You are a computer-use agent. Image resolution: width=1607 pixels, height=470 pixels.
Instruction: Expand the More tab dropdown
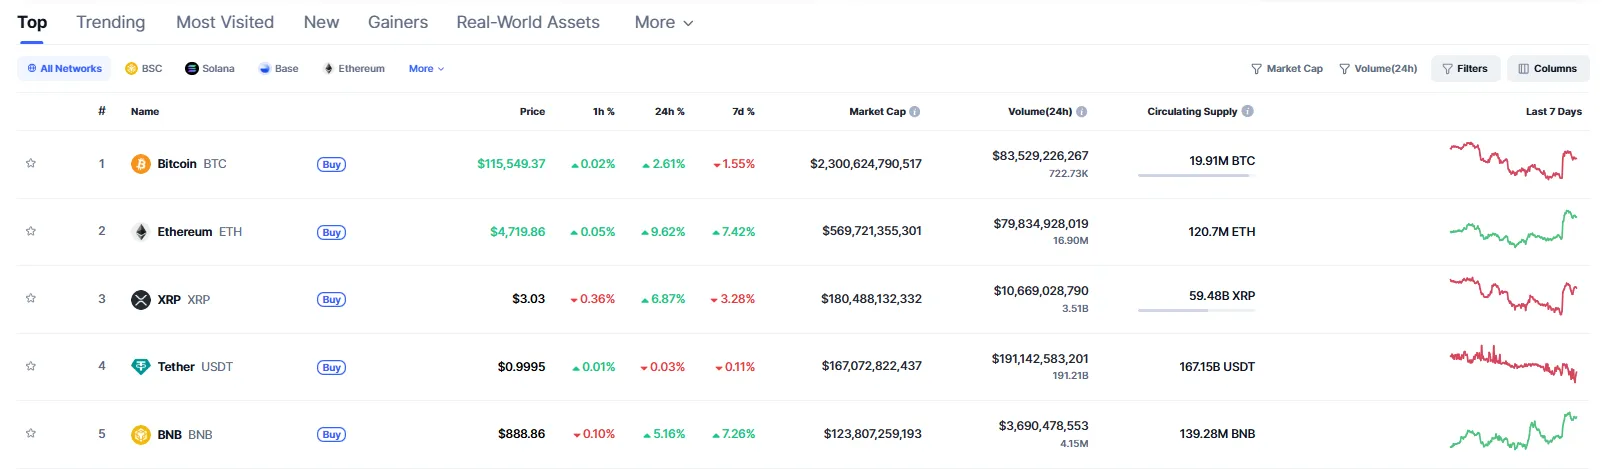pos(664,22)
